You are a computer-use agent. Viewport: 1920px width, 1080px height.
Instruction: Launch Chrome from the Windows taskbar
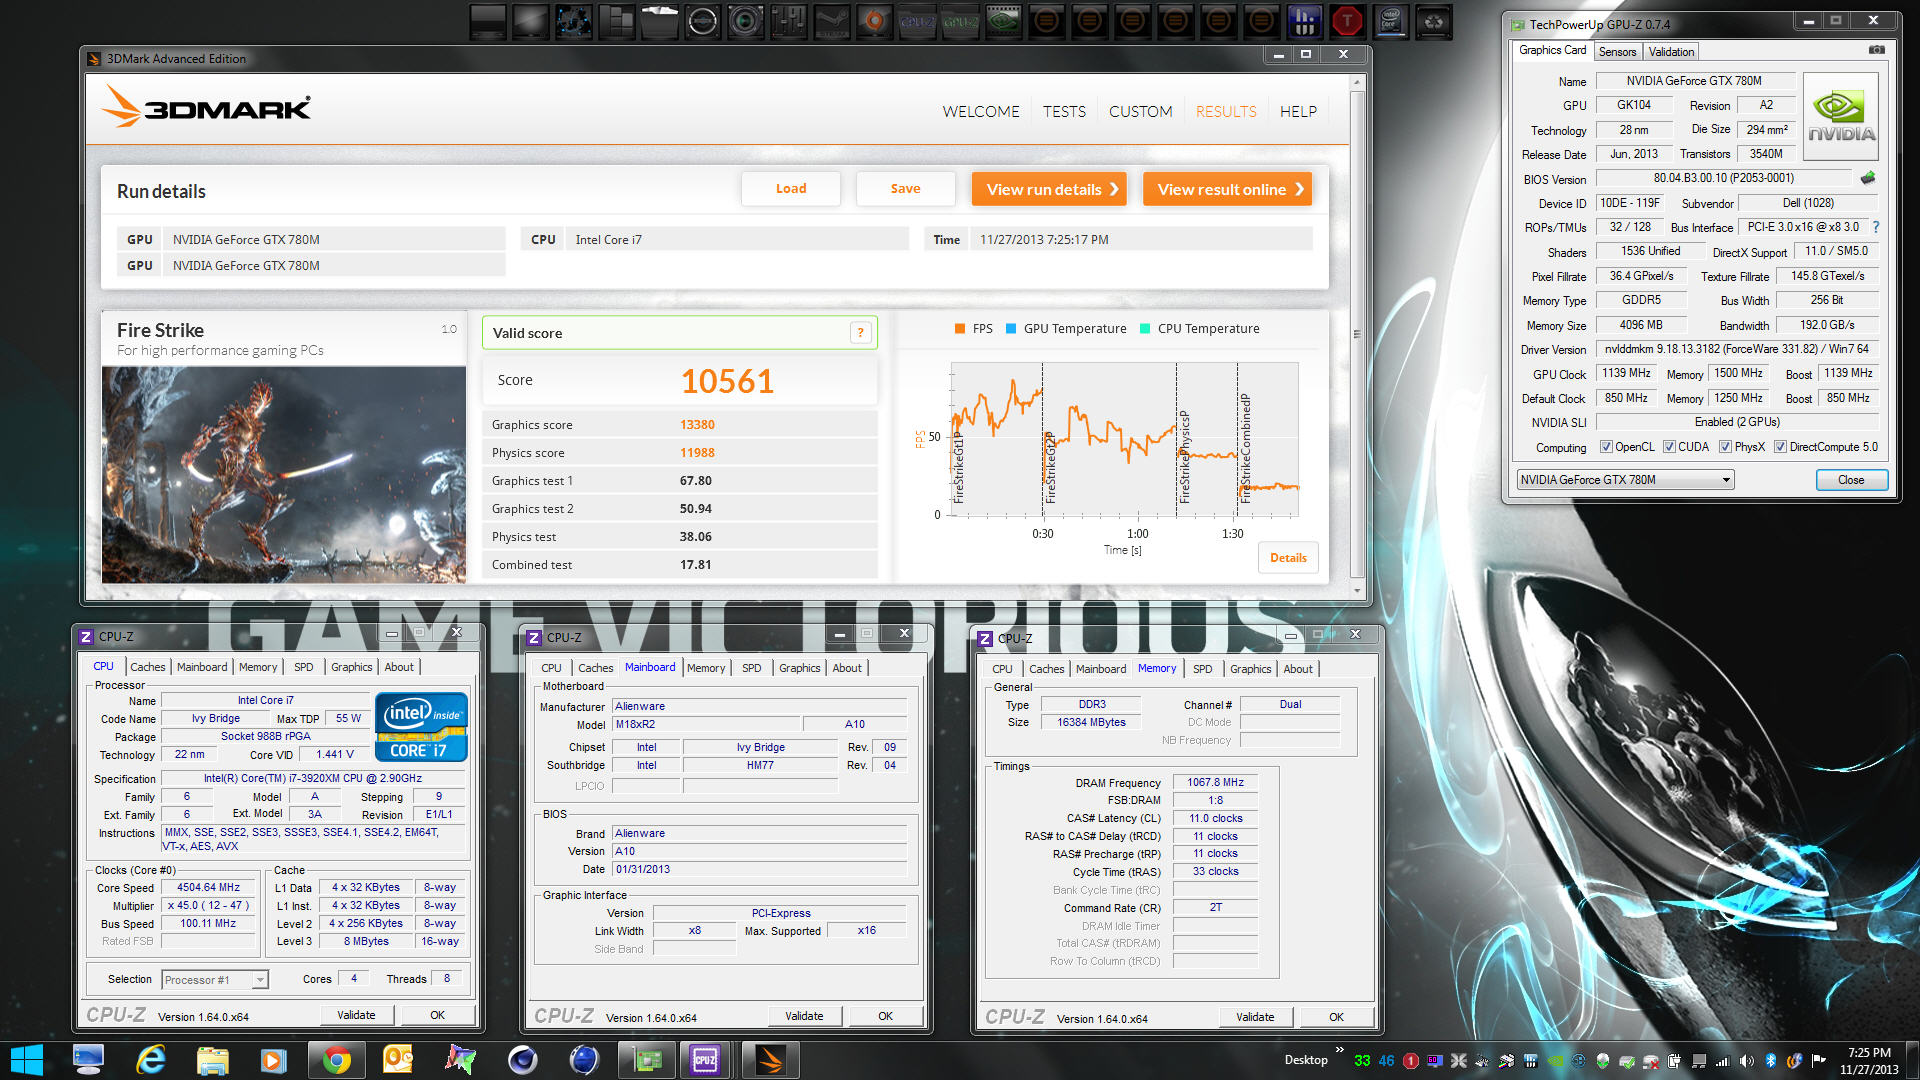(336, 1060)
